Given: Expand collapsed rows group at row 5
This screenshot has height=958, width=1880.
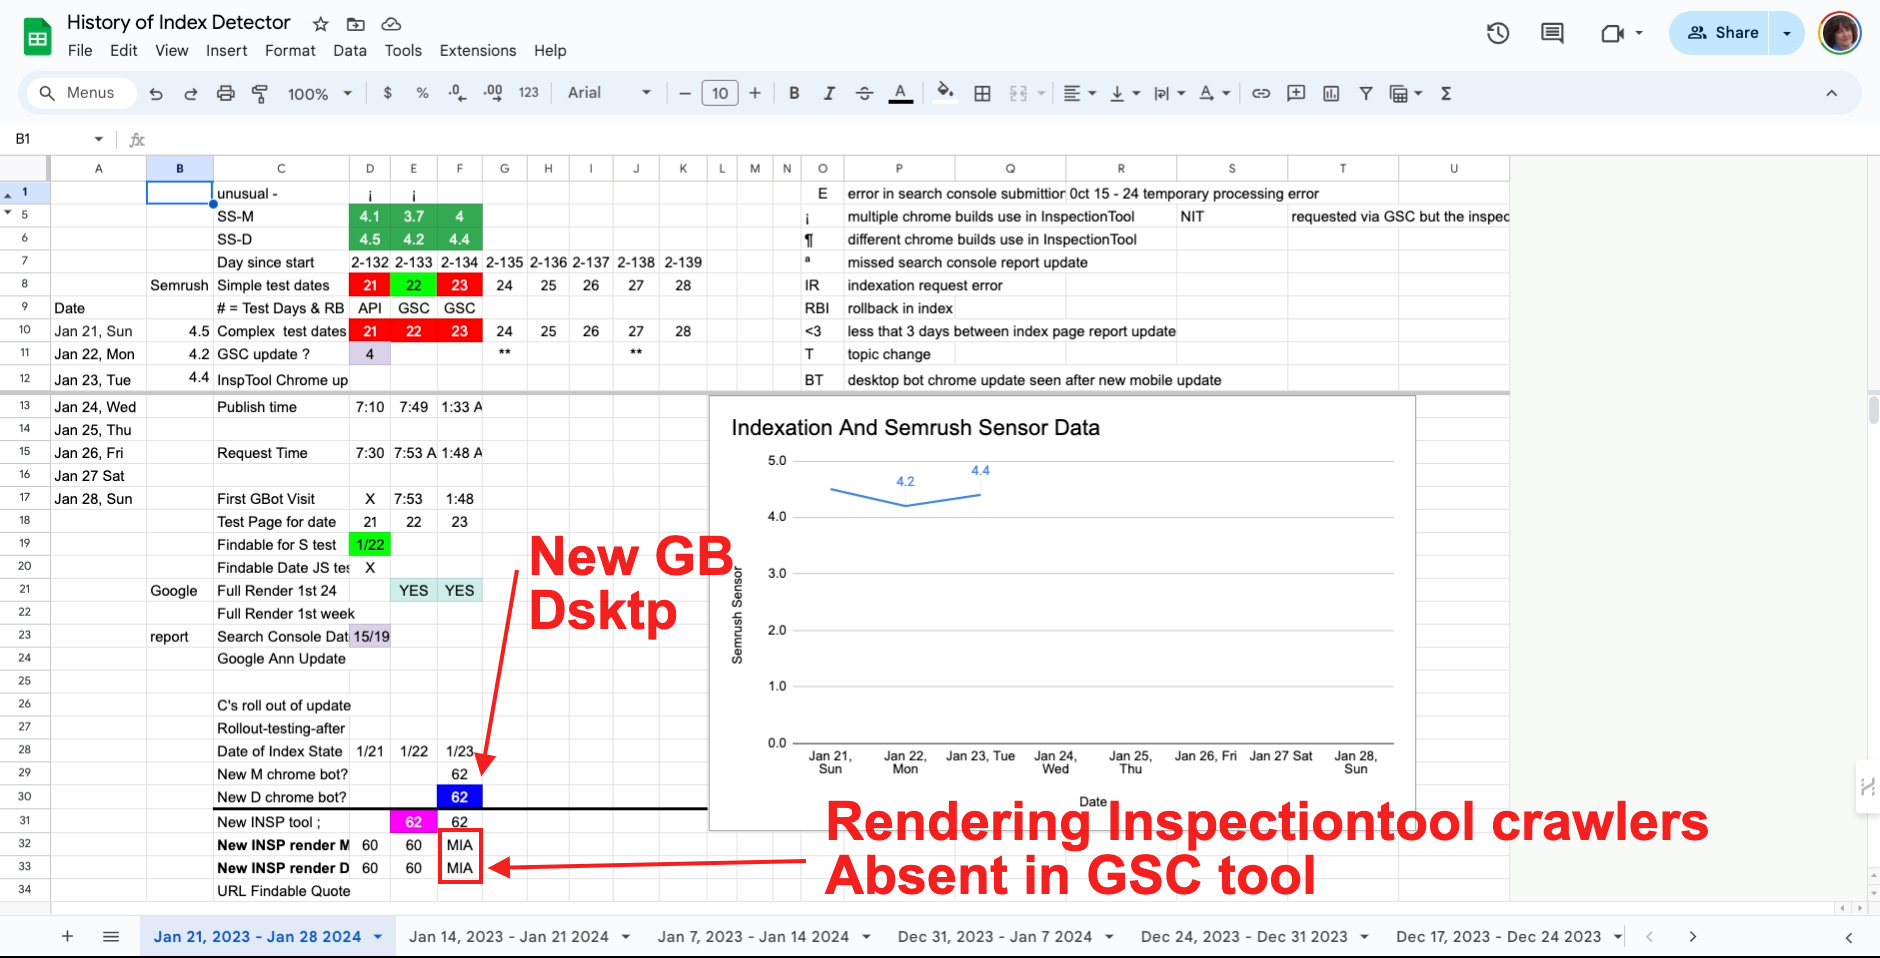Looking at the screenshot, I should pyautogui.click(x=9, y=213).
